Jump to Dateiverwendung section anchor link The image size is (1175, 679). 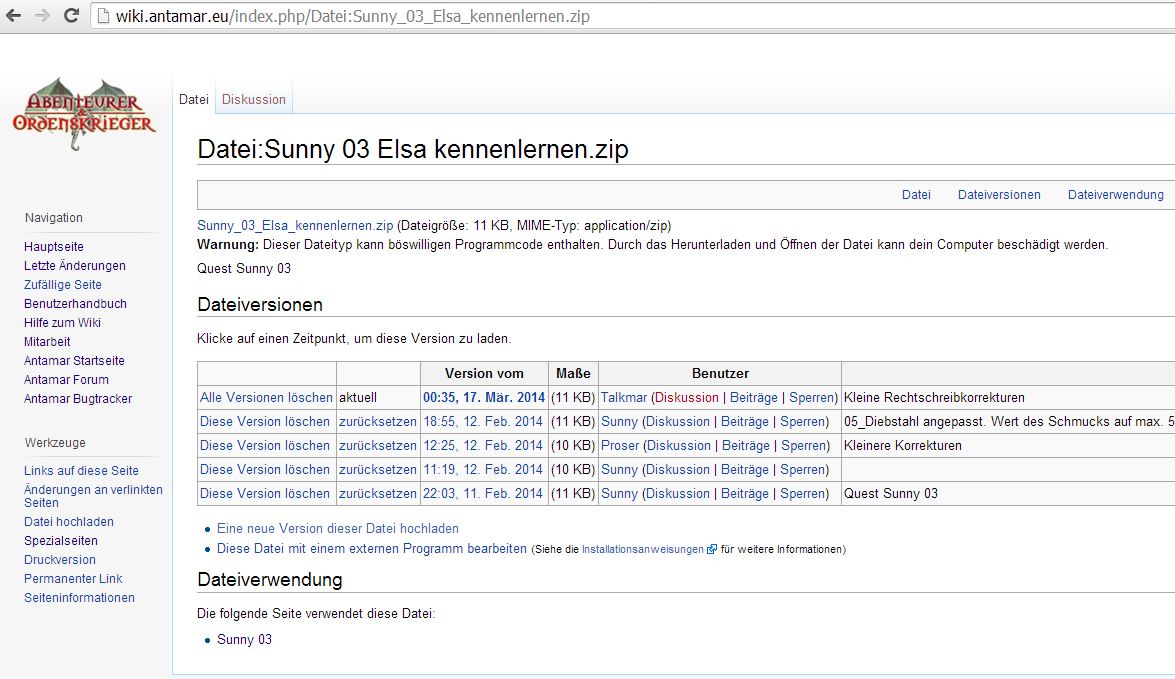point(1115,195)
